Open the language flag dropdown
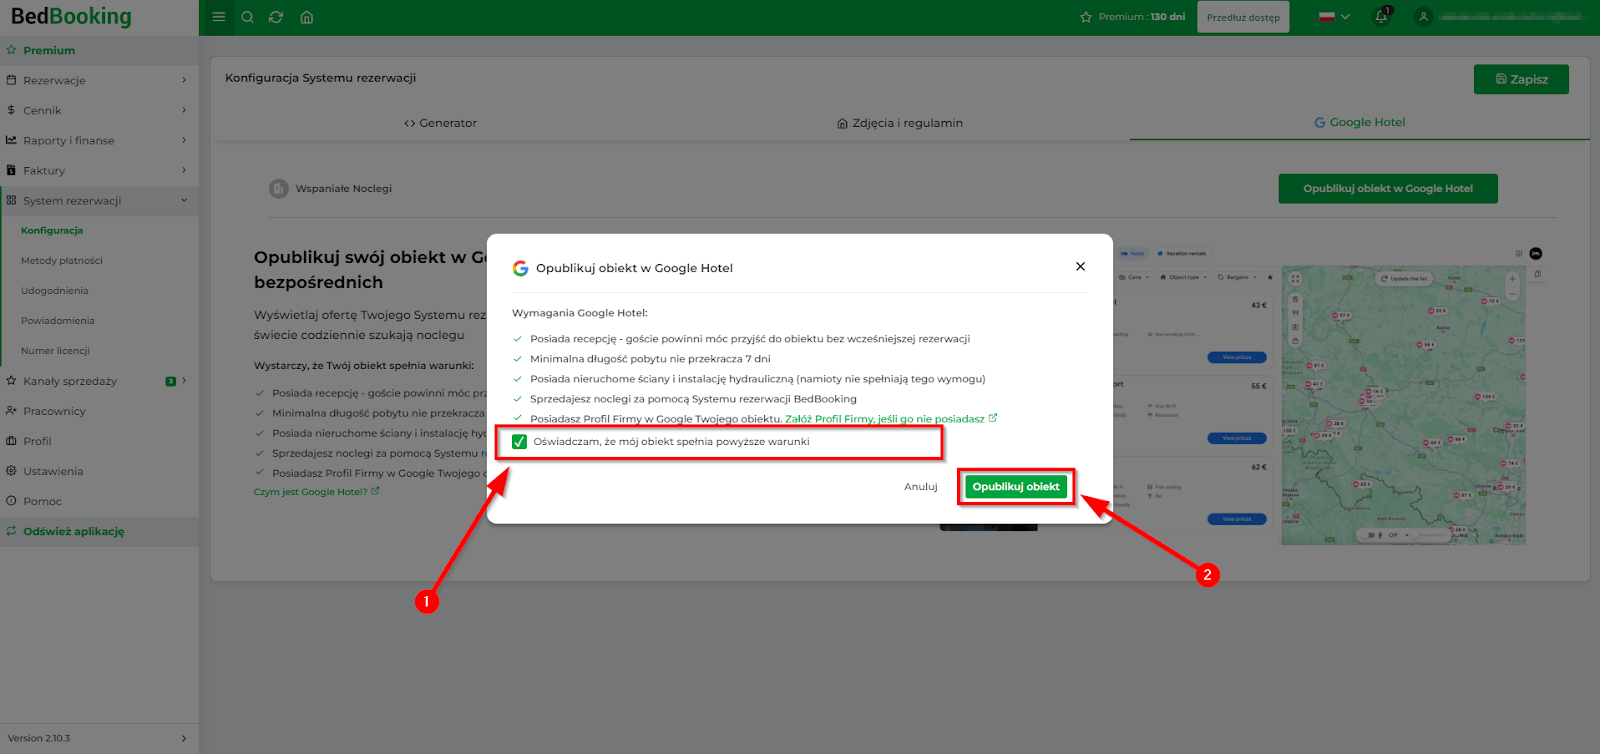Screen dimensions: 1600x754 click(1334, 17)
